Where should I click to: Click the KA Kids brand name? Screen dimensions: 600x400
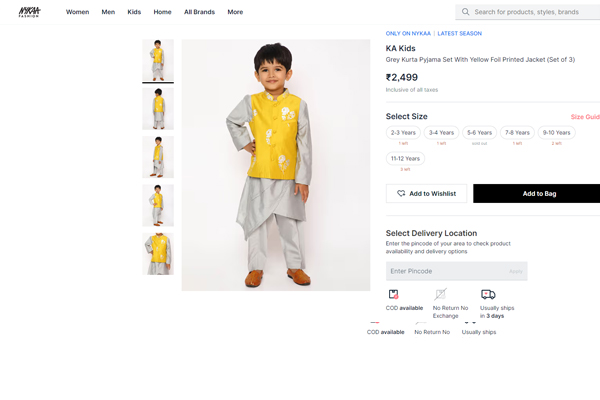(x=400, y=47)
